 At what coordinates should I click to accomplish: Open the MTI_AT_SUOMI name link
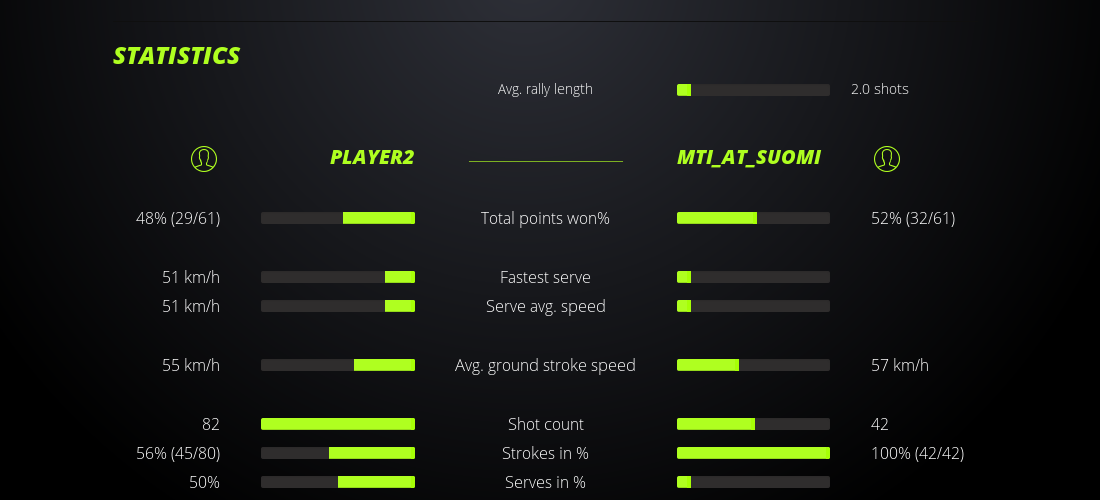749,157
